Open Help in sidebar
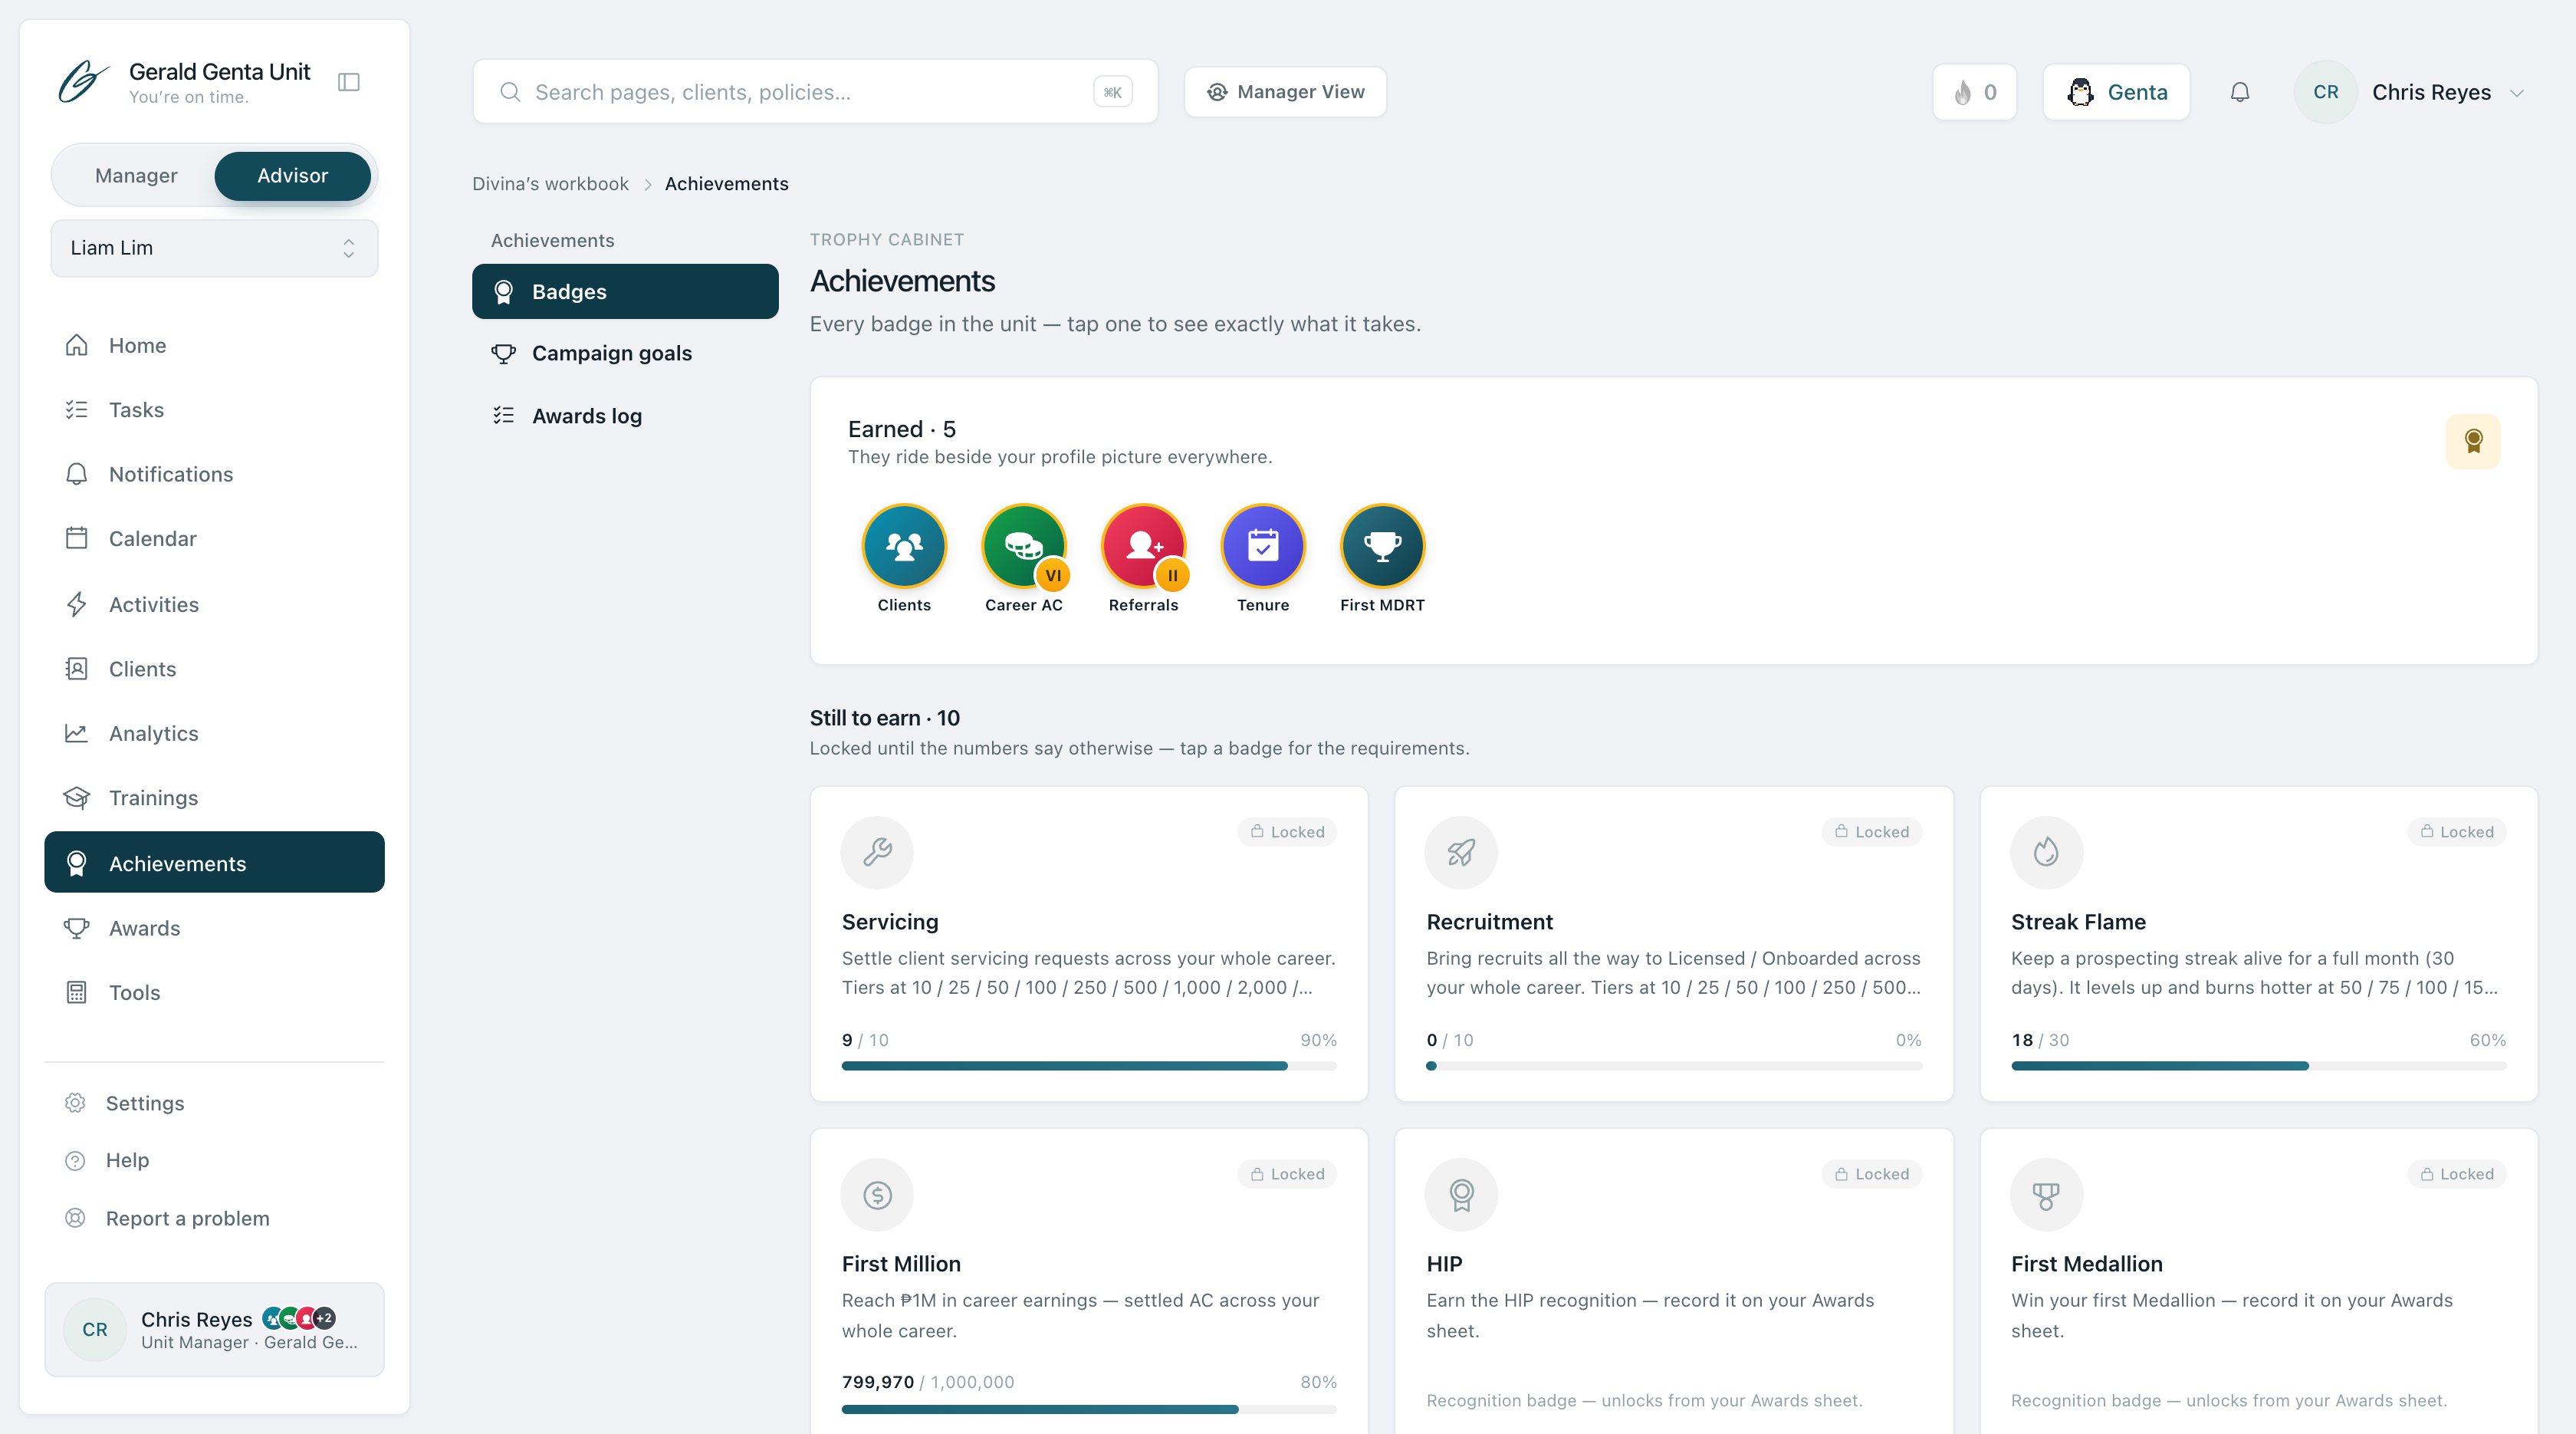Screen dimensions: 2576x1434 click(214, 1160)
